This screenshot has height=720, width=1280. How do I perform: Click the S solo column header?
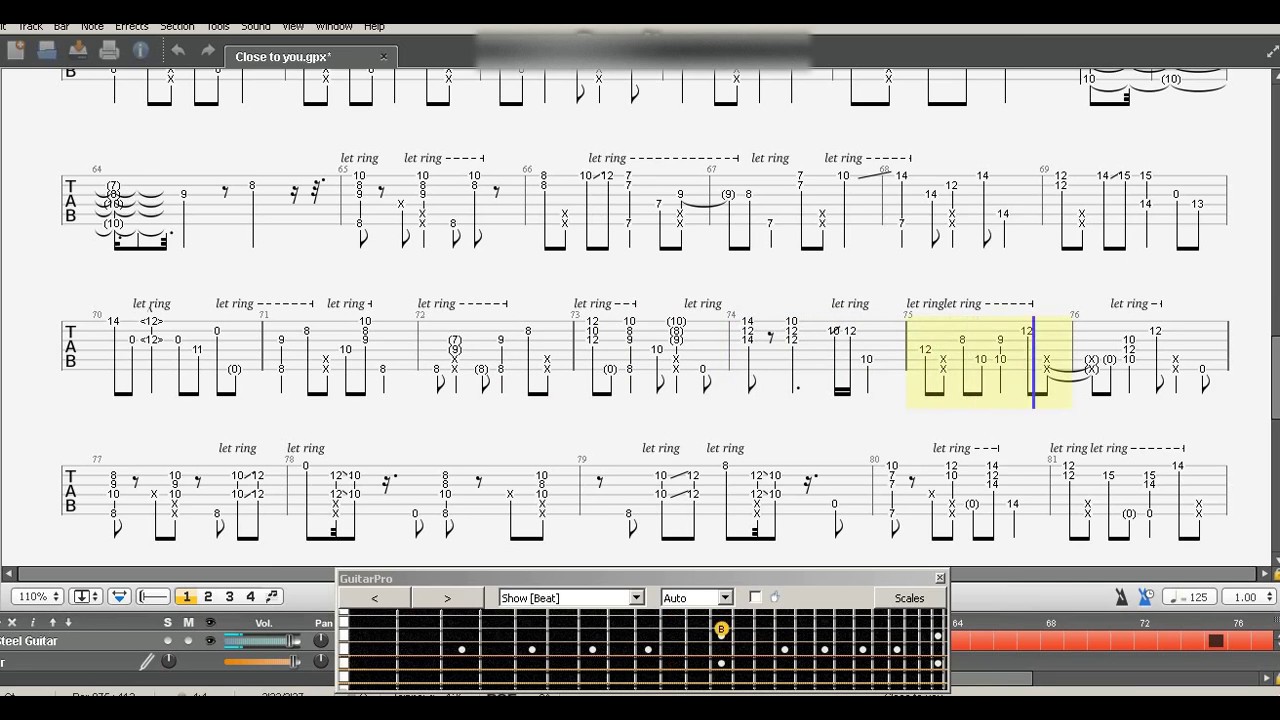(168, 622)
